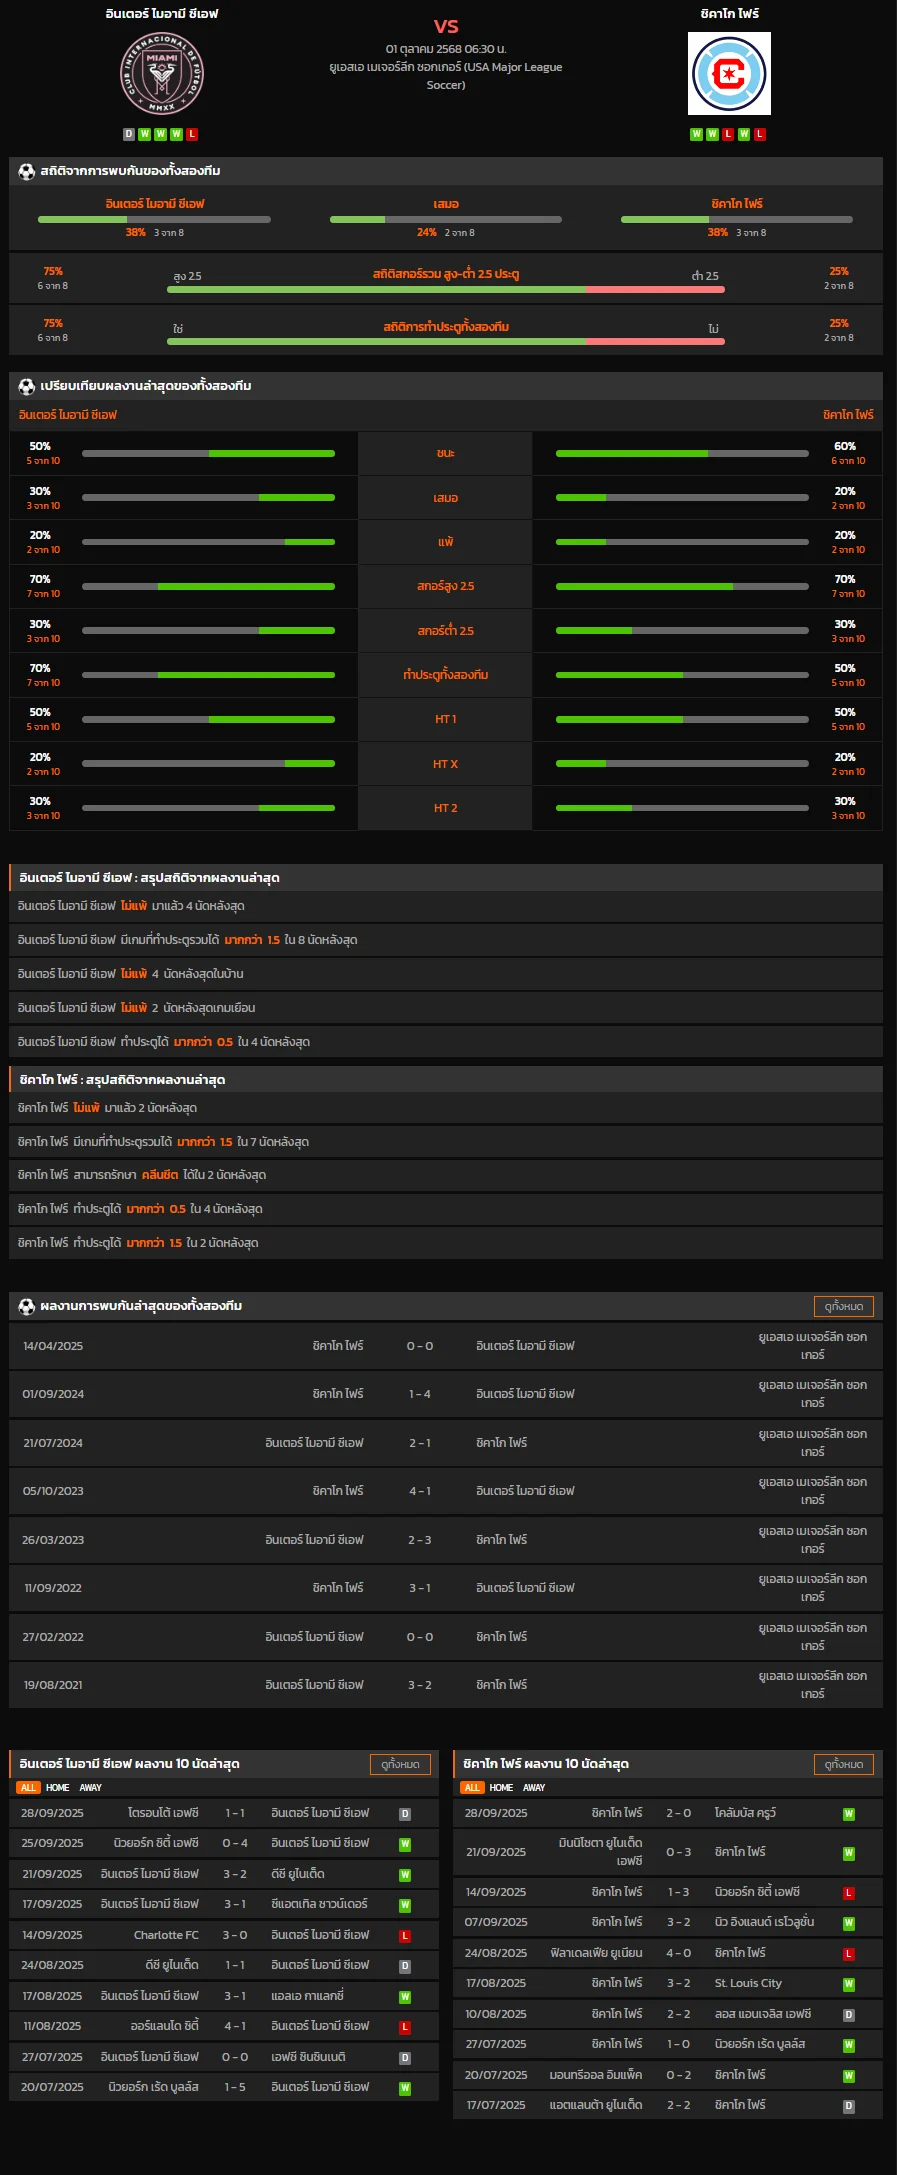897x2175 pixels.
Task: Click the L badge on the Charlotte FC 3-0 row
Action: (x=405, y=1936)
